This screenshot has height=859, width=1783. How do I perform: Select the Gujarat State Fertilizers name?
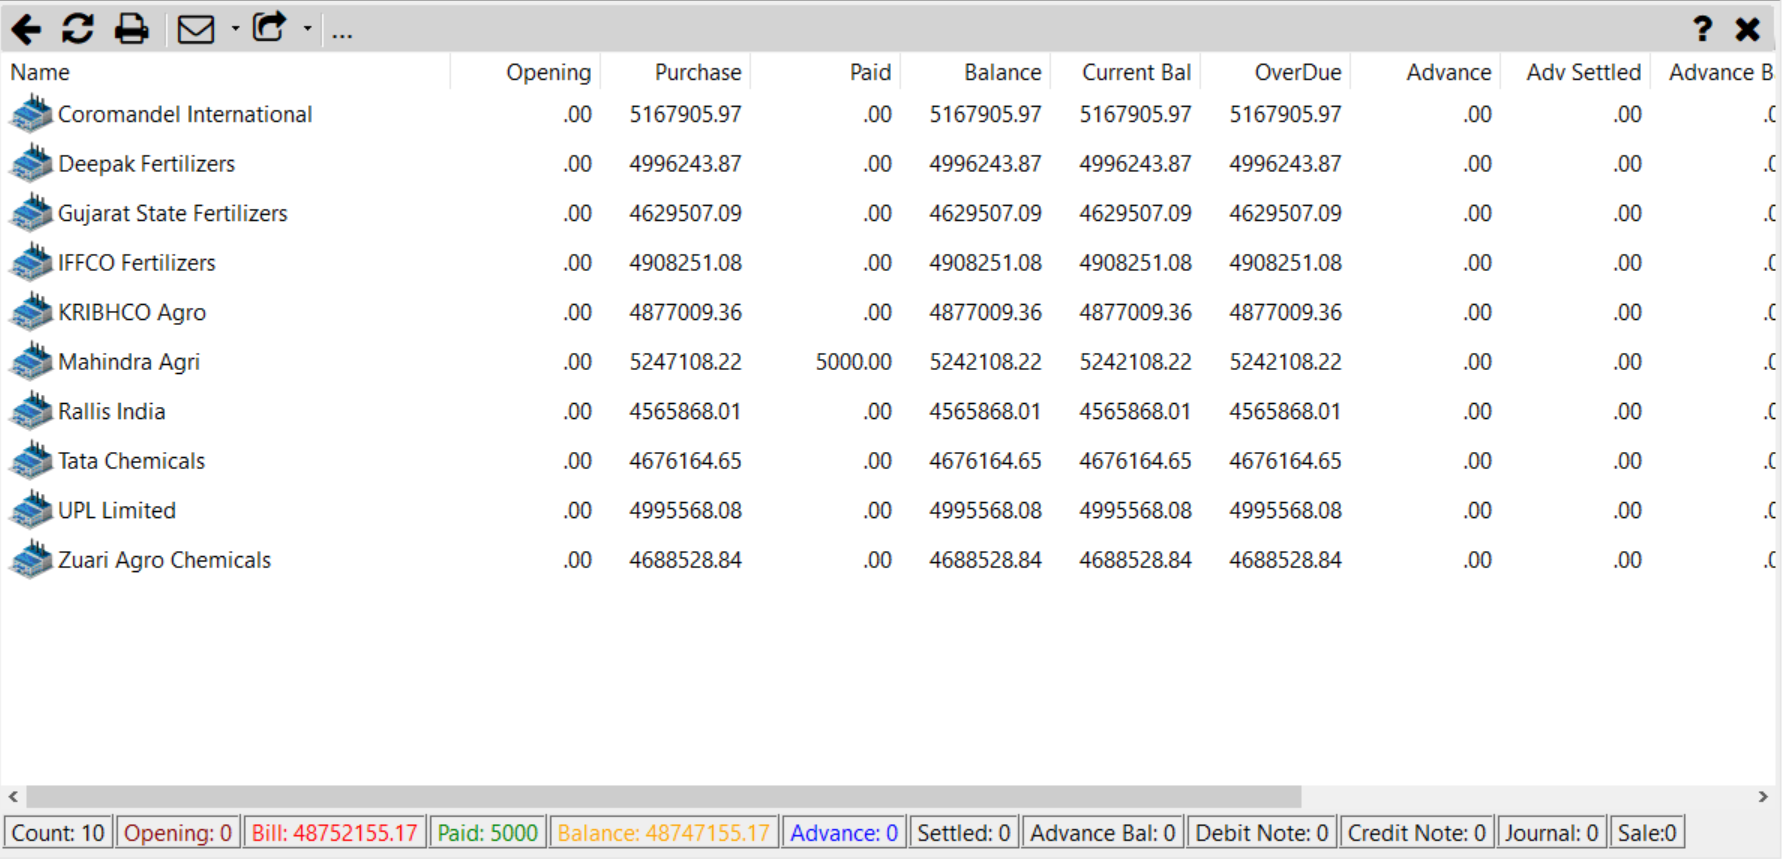[x=172, y=213]
